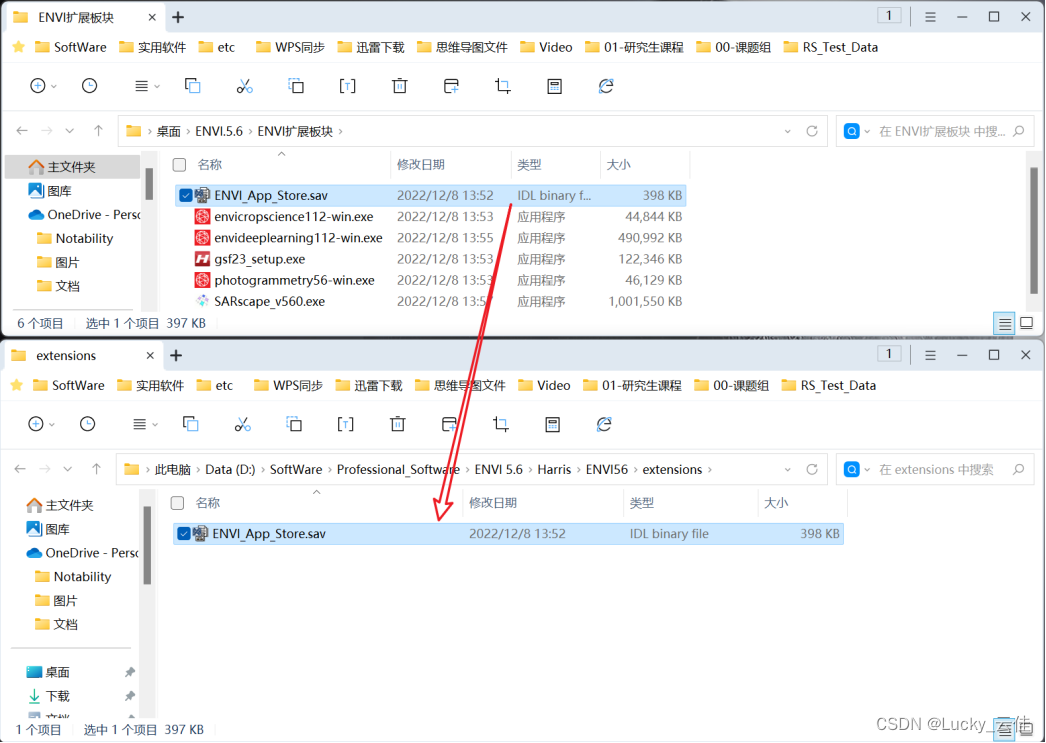Uncheck ENVI_App_Store.sav checkbox in top window
Viewport: 1046px width, 743px height.
(x=185, y=195)
